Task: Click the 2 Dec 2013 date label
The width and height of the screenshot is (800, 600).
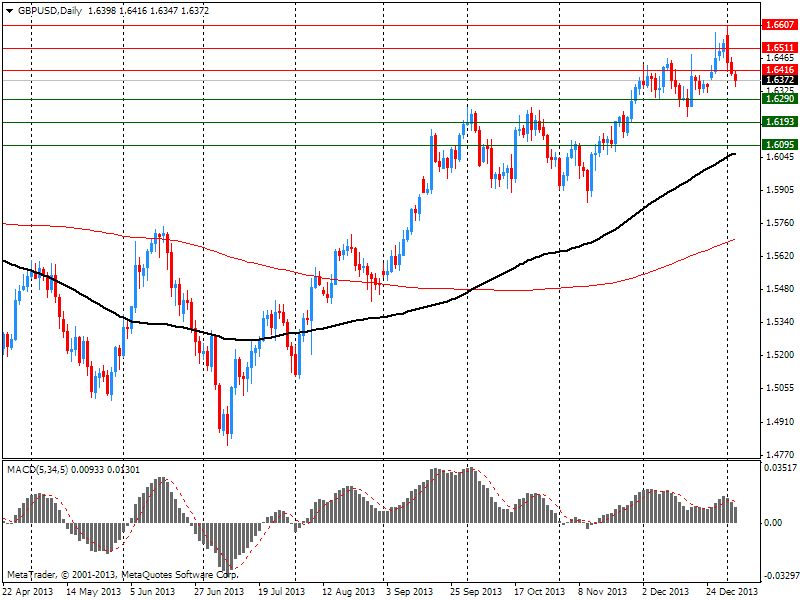Action: tap(666, 591)
